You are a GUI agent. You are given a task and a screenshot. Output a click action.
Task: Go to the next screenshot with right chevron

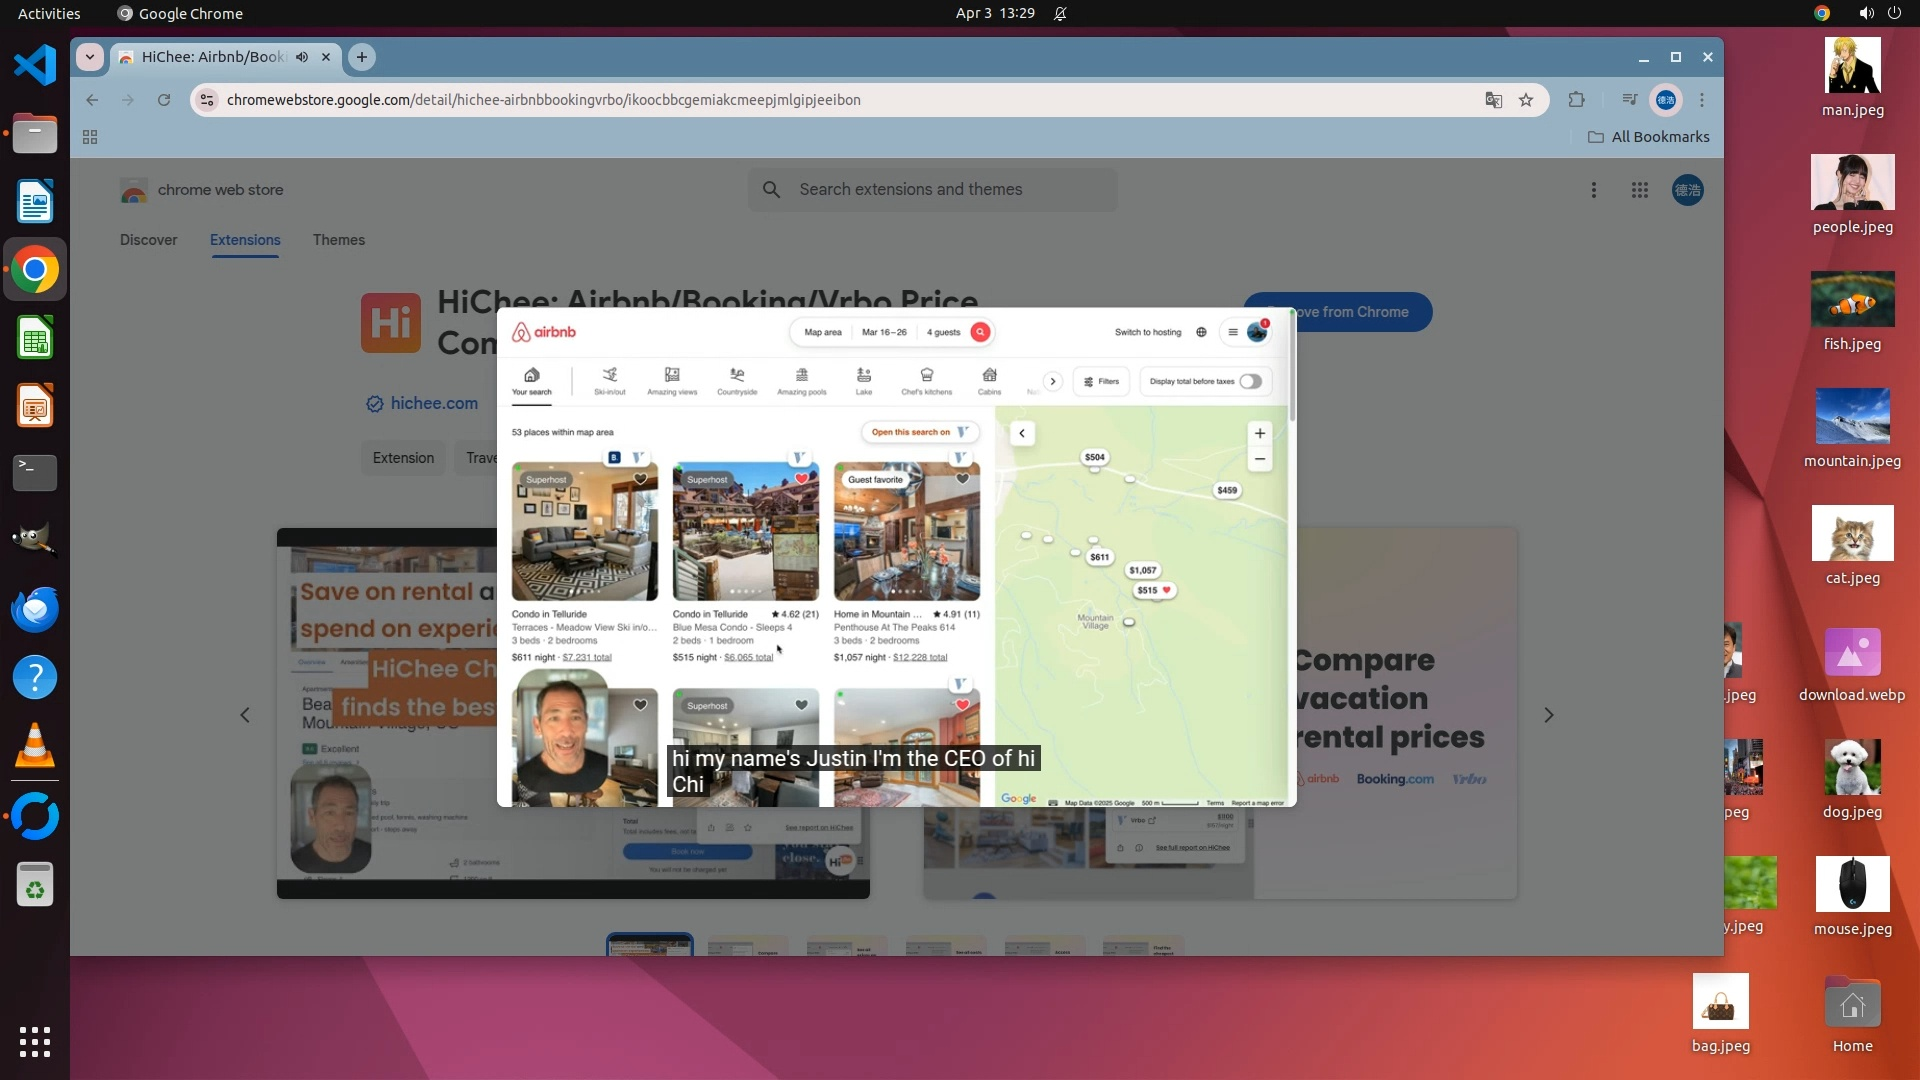[1548, 715]
